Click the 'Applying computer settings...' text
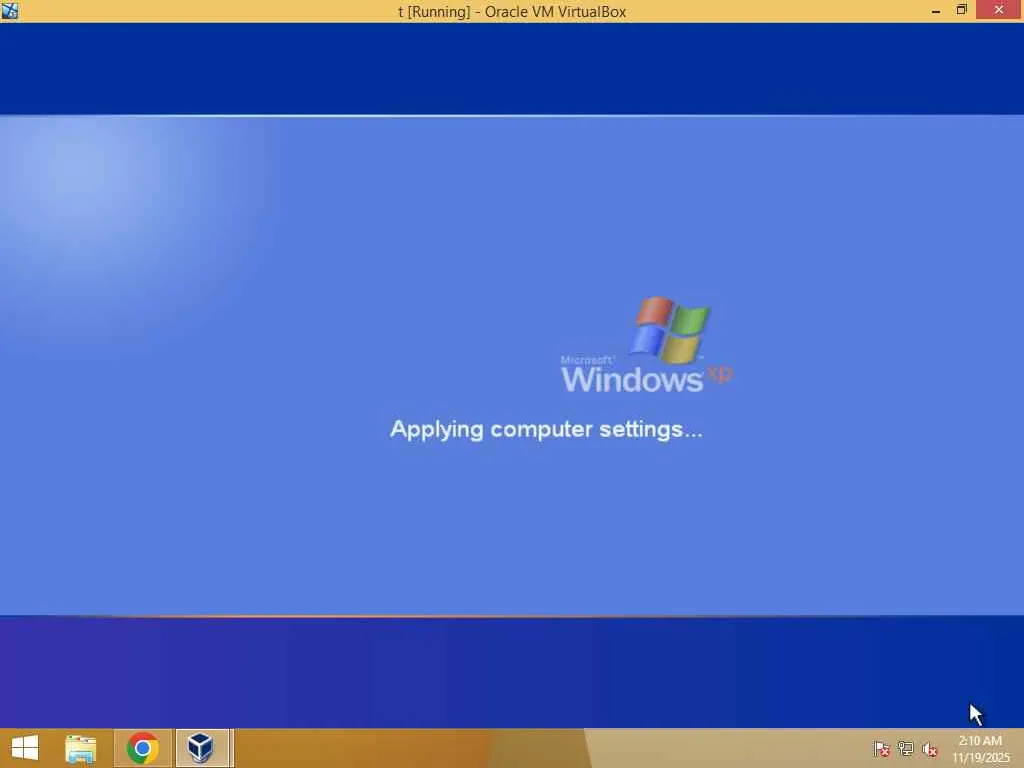The image size is (1024, 768). pyautogui.click(x=546, y=430)
